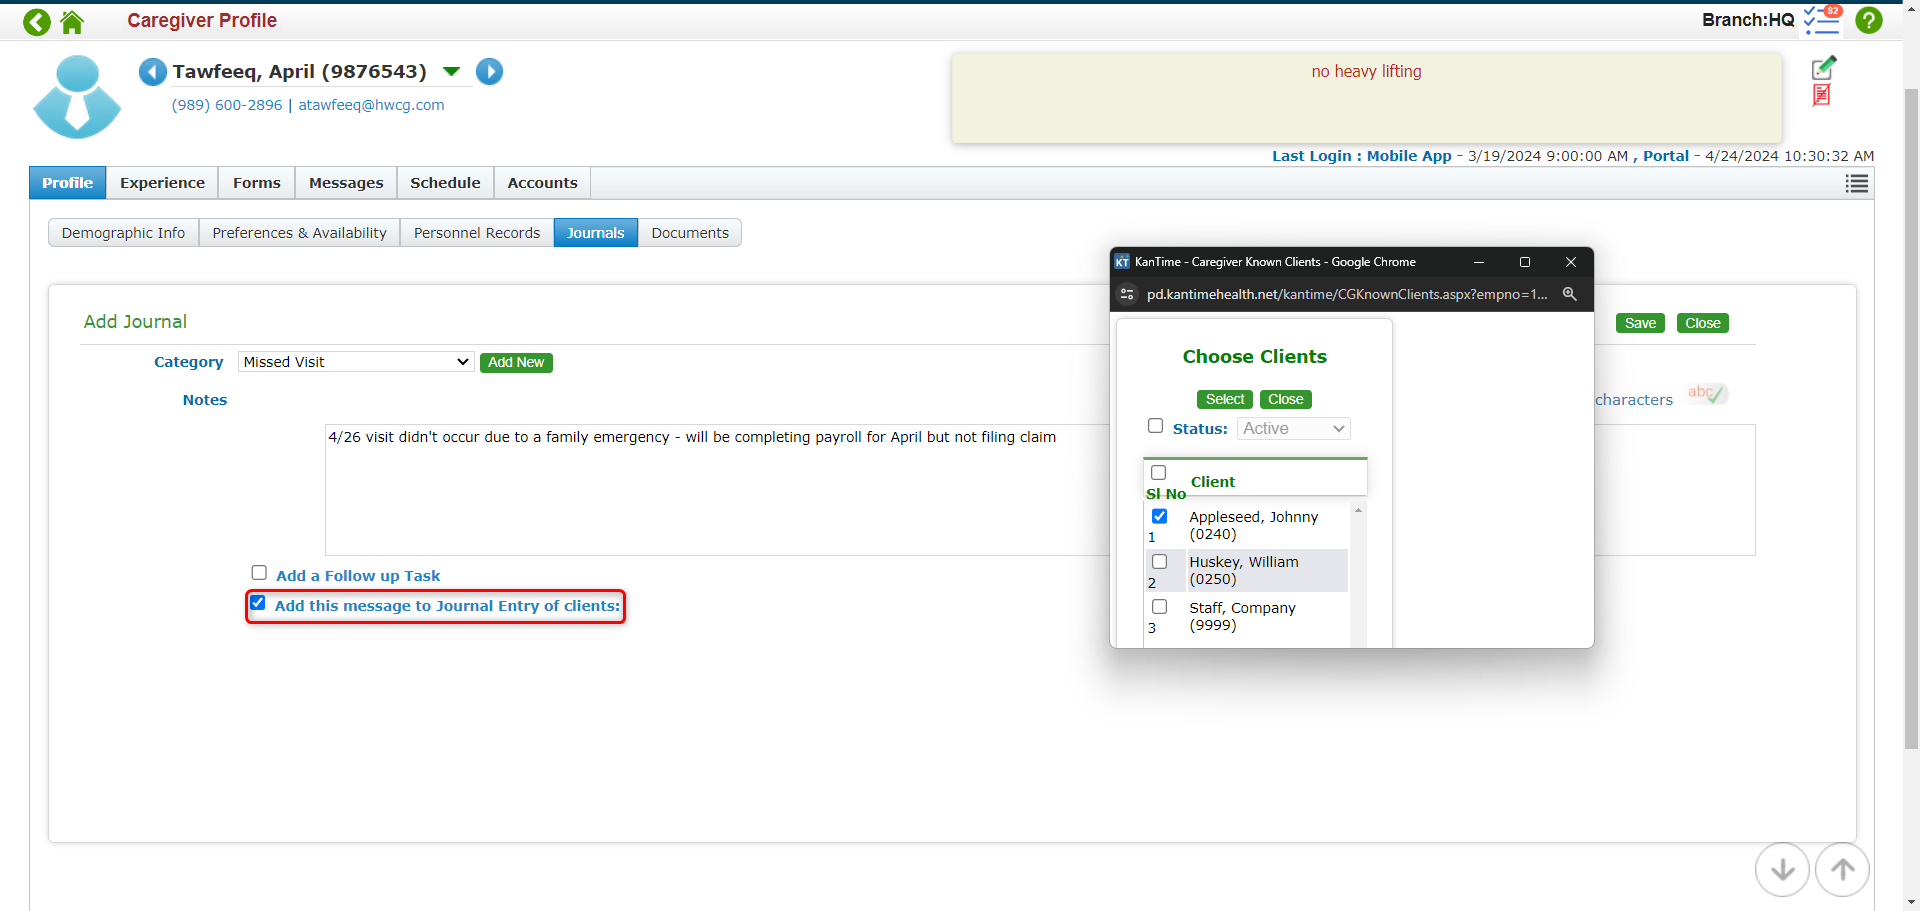This screenshot has height=911, width=1920.
Task: Go to previous caregiver with left arrow
Action: (152, 72)
